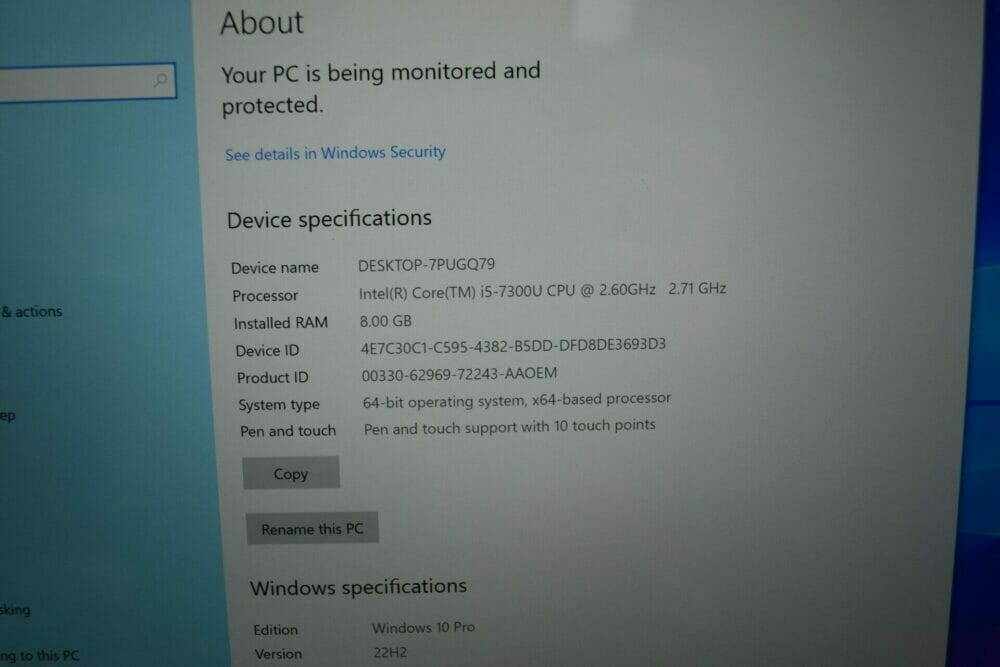Open See details in Windows Security link
This screenshot has height=667, width=1000.
[335, 153]
